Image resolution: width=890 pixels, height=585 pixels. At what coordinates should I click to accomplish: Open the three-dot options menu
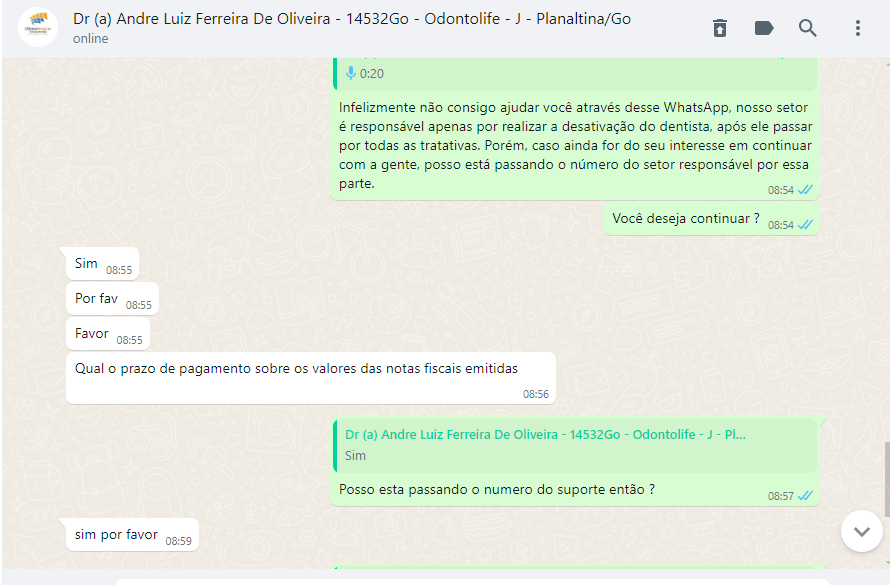[858, 28]
